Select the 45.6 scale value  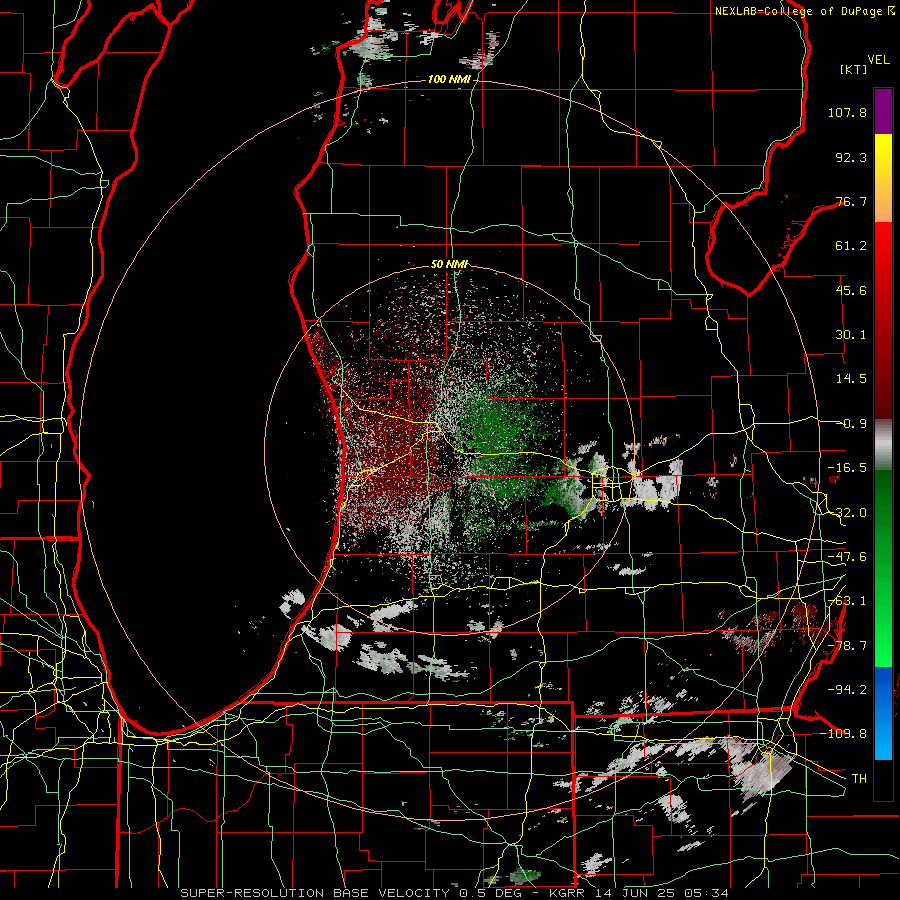click(851, 290)
